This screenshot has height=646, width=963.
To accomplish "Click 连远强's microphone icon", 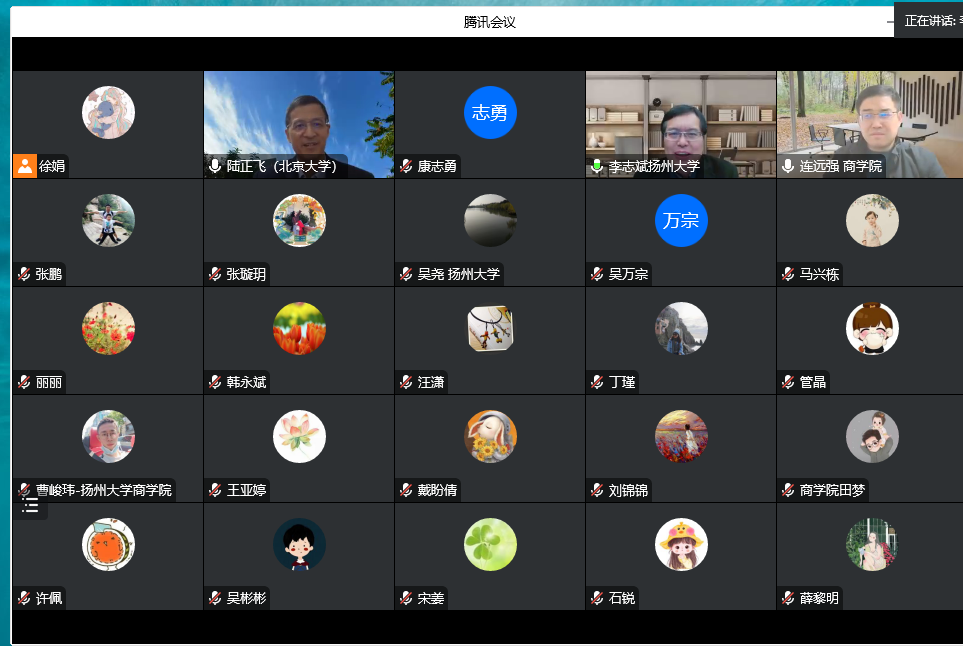I will (788, 166).
